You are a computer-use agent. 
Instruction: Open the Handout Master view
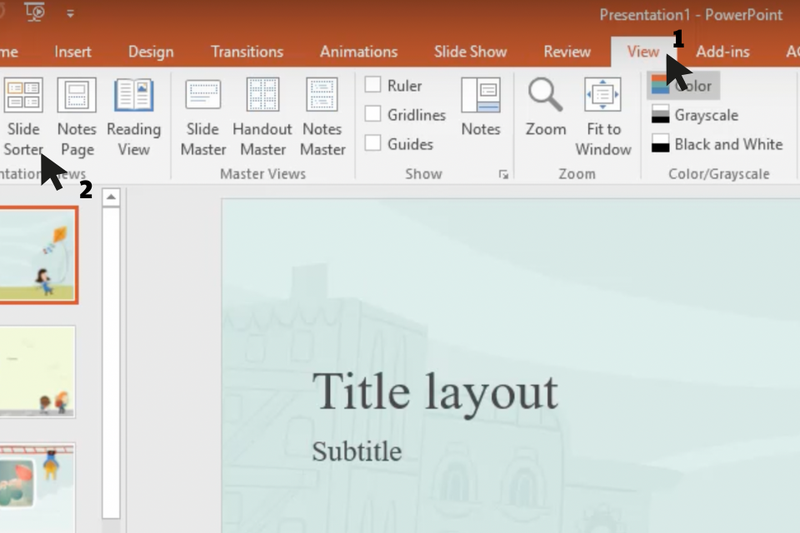(263, 117)
